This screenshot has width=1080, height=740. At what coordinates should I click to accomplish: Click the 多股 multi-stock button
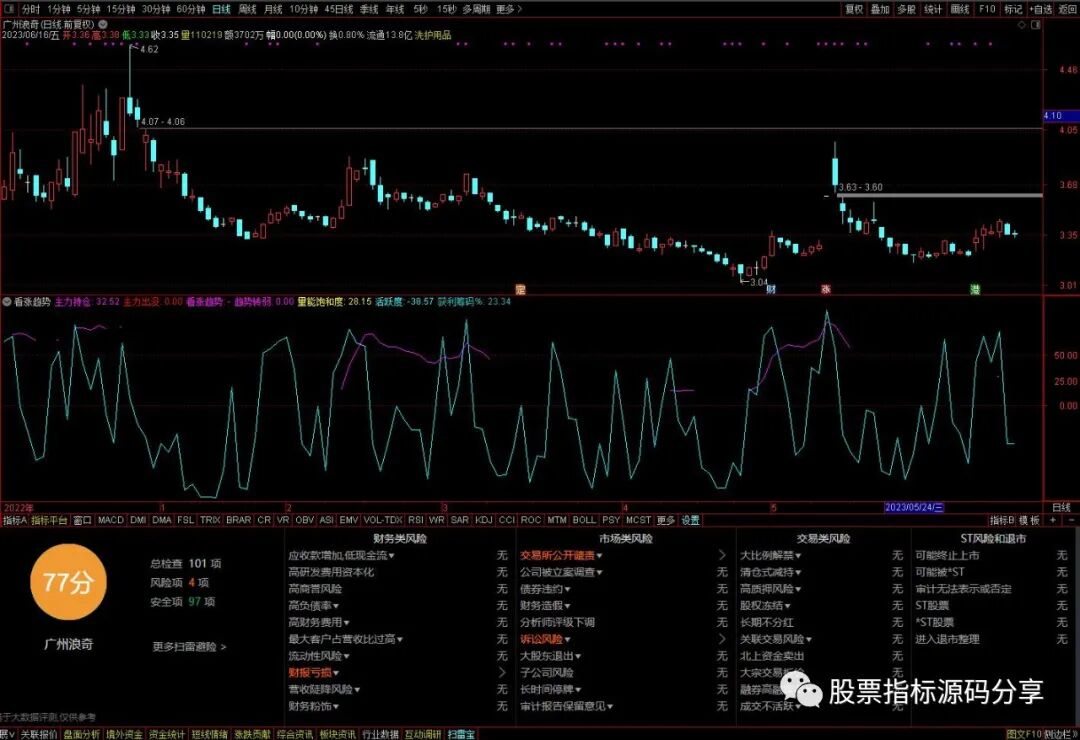click(x=906, y=9)
